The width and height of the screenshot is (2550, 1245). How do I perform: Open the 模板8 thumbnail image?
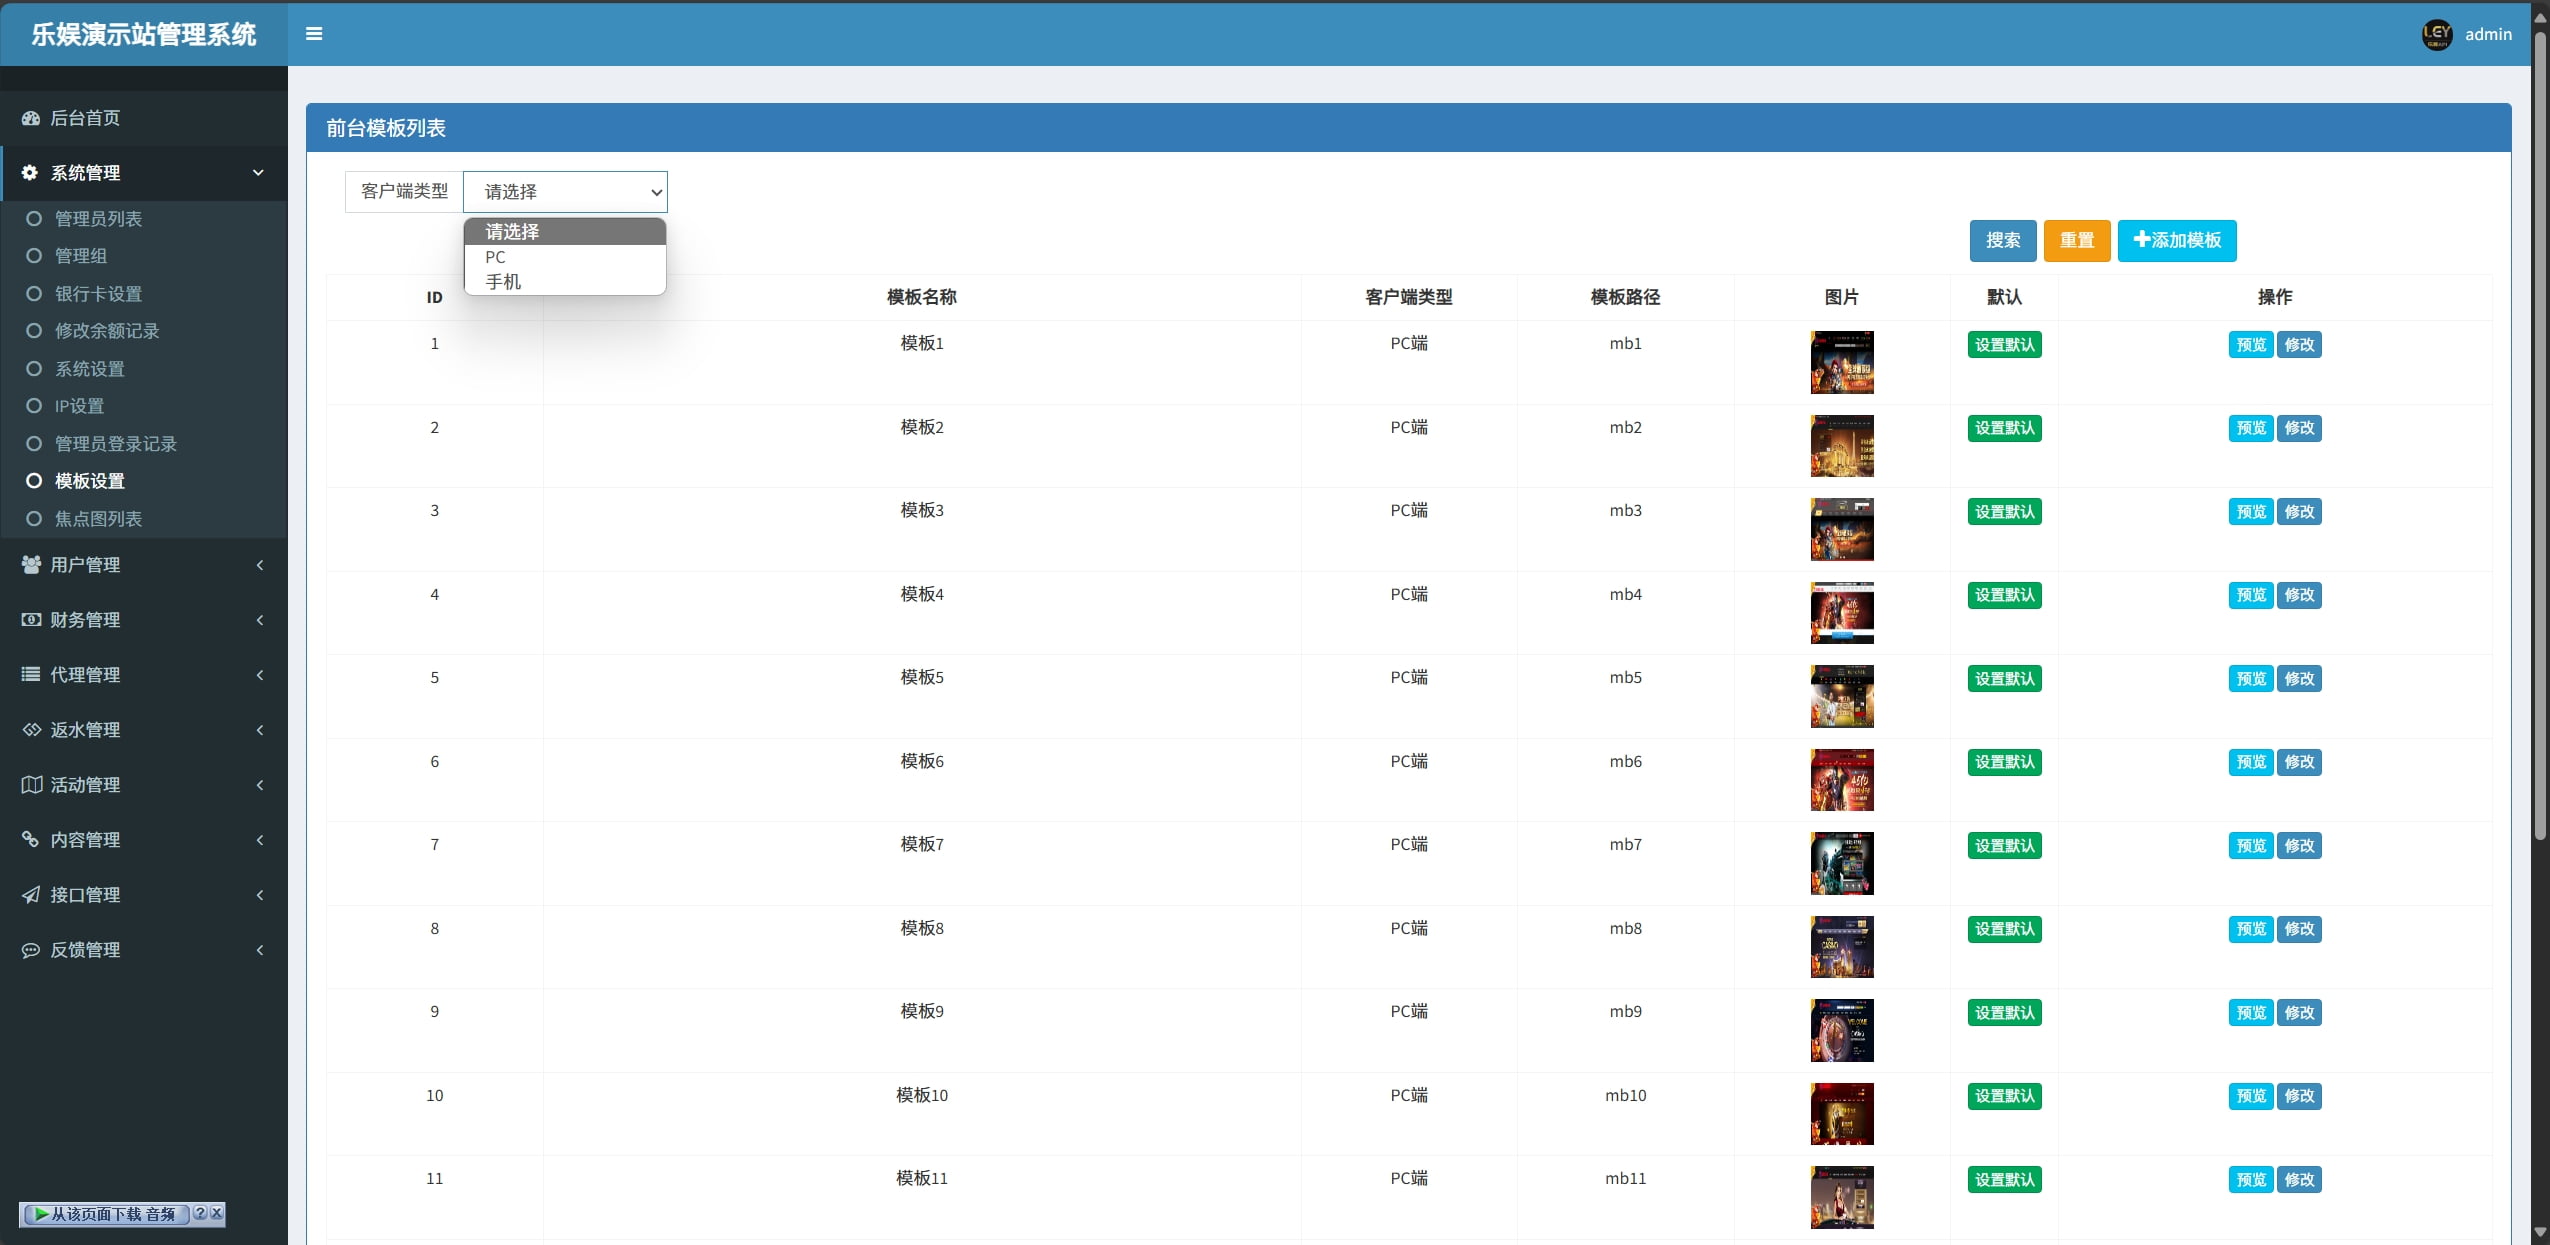tap(1842, 947)
